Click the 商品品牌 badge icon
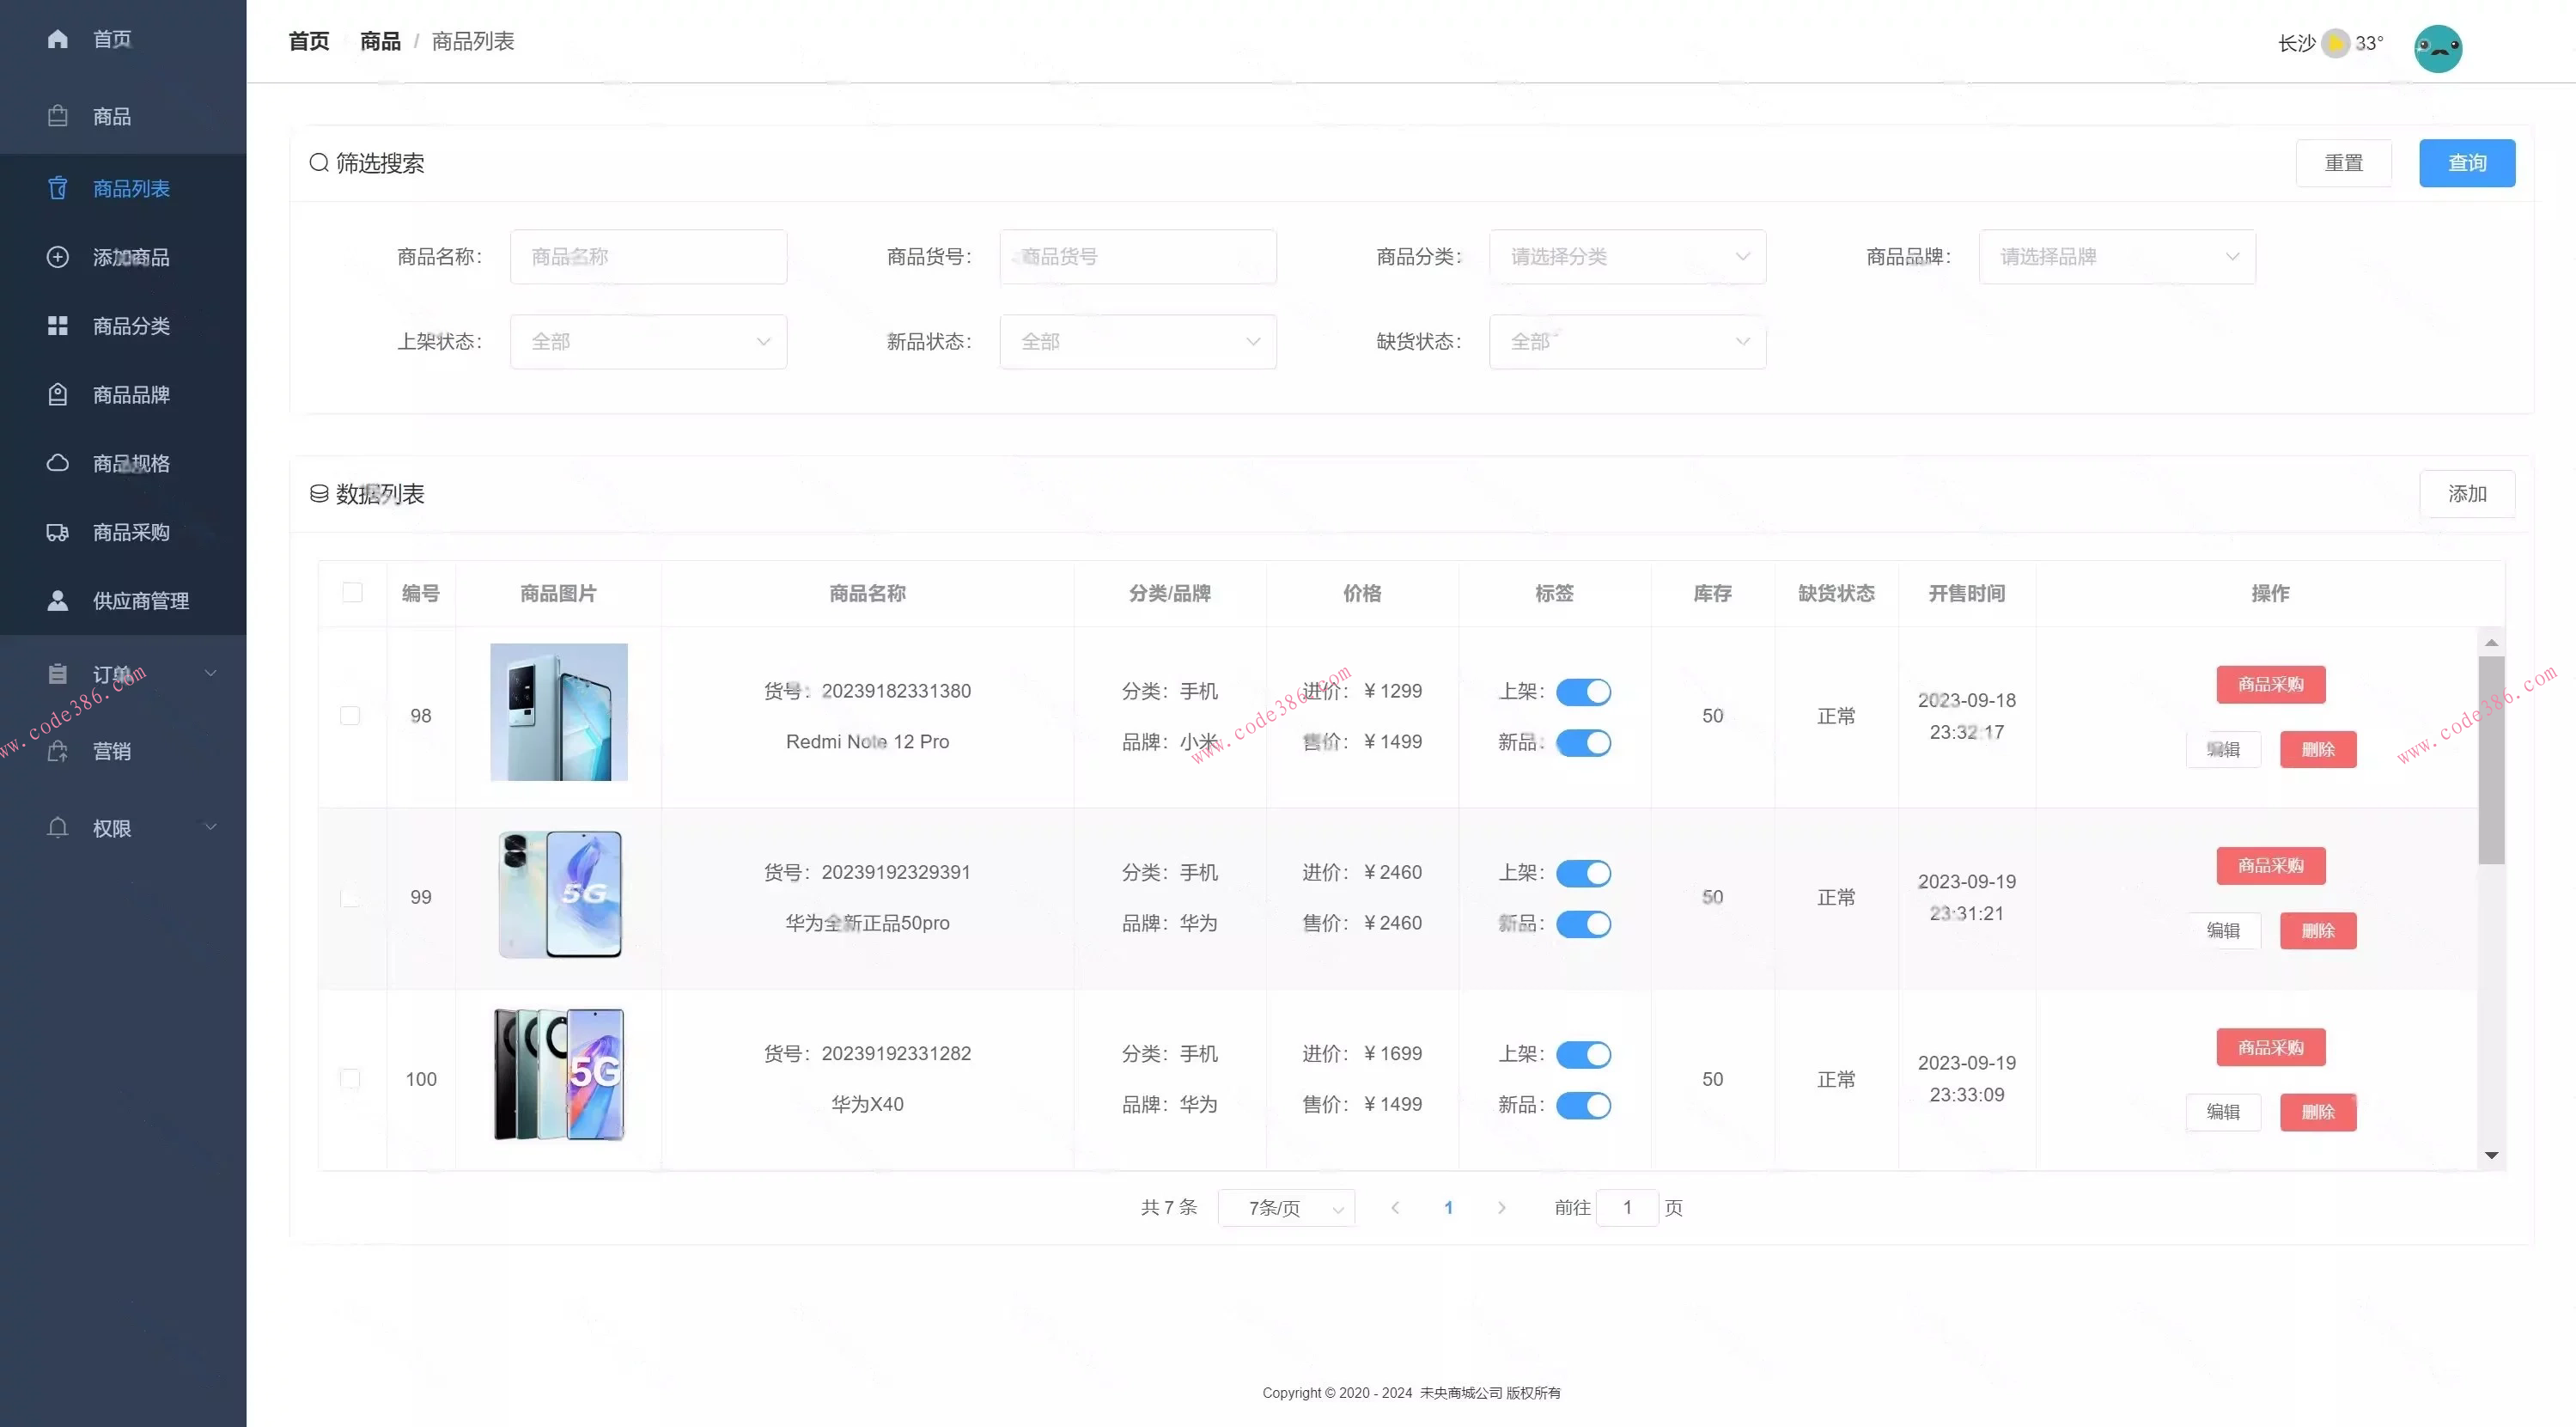Image resolution: width=2576 pixels, height=1427 pixels. pos(58,395)
